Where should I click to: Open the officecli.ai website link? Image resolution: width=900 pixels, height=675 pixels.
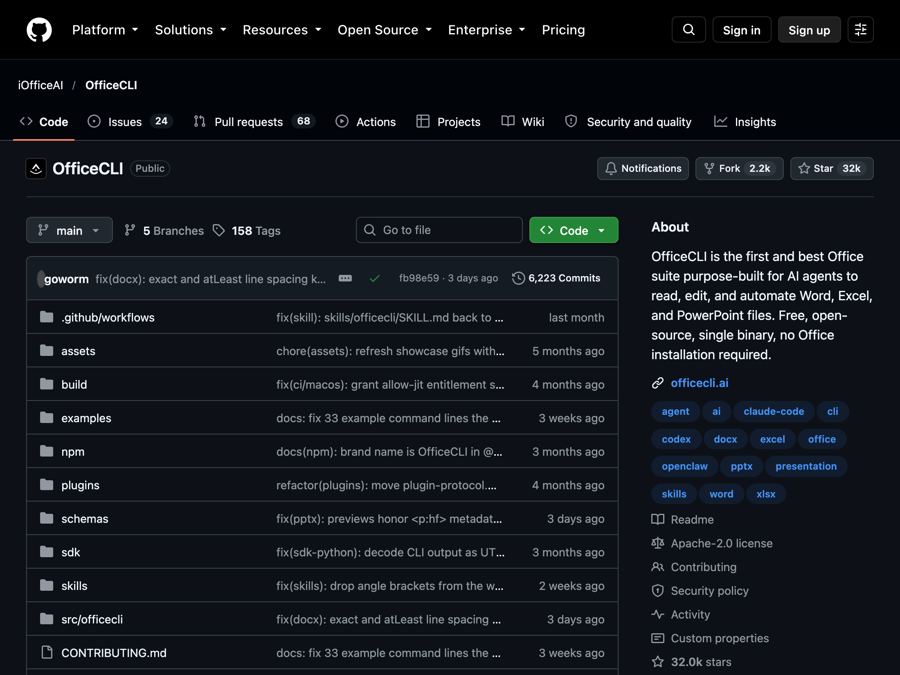699,383
